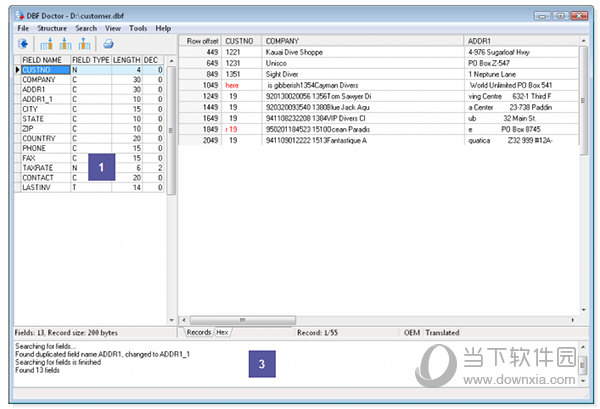Click the data grid horizontal scroll right arrow
This screenshot has width=600, height=409.
pyautogui.click(x=573, y=320)
